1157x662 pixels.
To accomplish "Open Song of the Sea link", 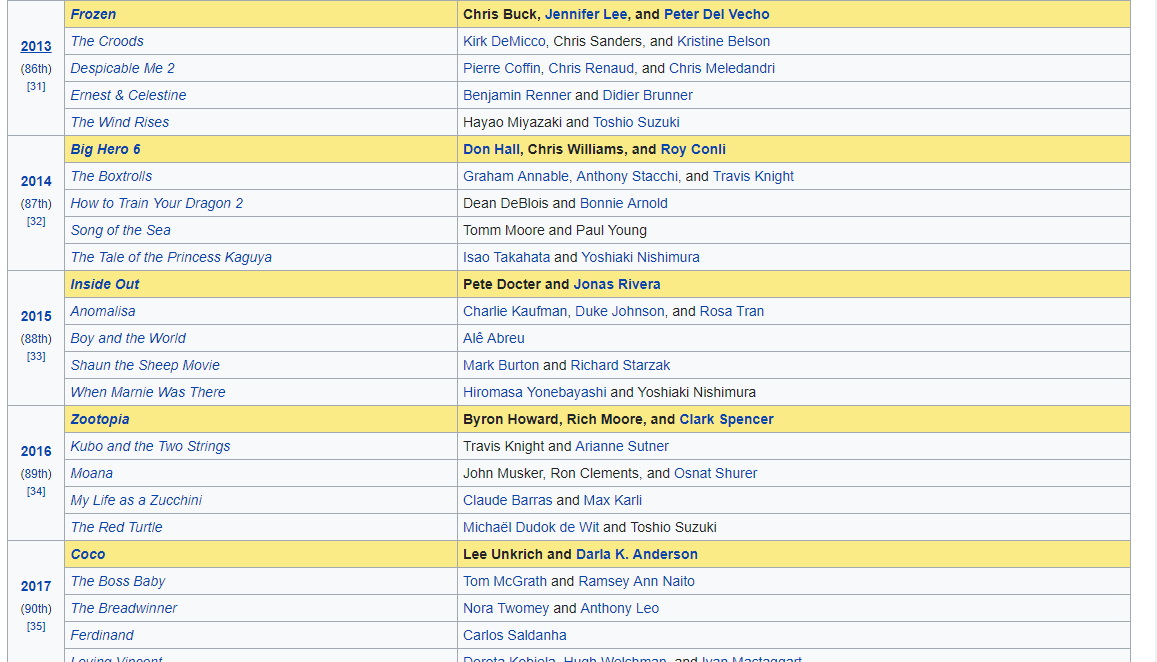I will tap(120, 230).
